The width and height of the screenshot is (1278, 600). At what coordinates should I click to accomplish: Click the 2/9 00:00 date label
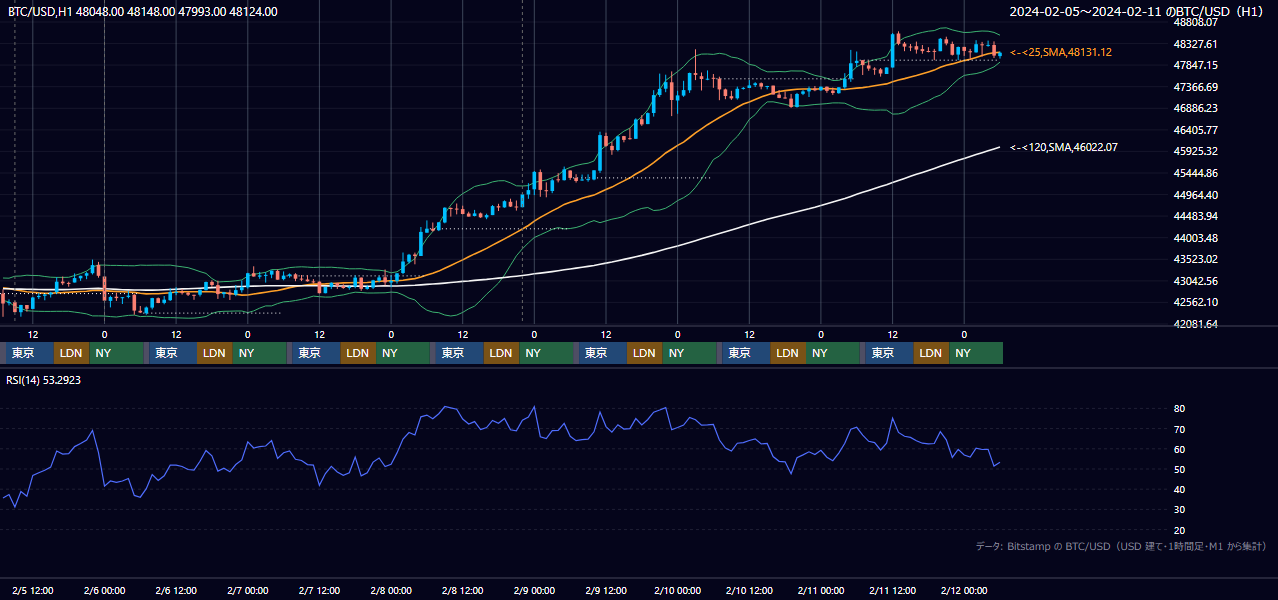click(534, 590)
